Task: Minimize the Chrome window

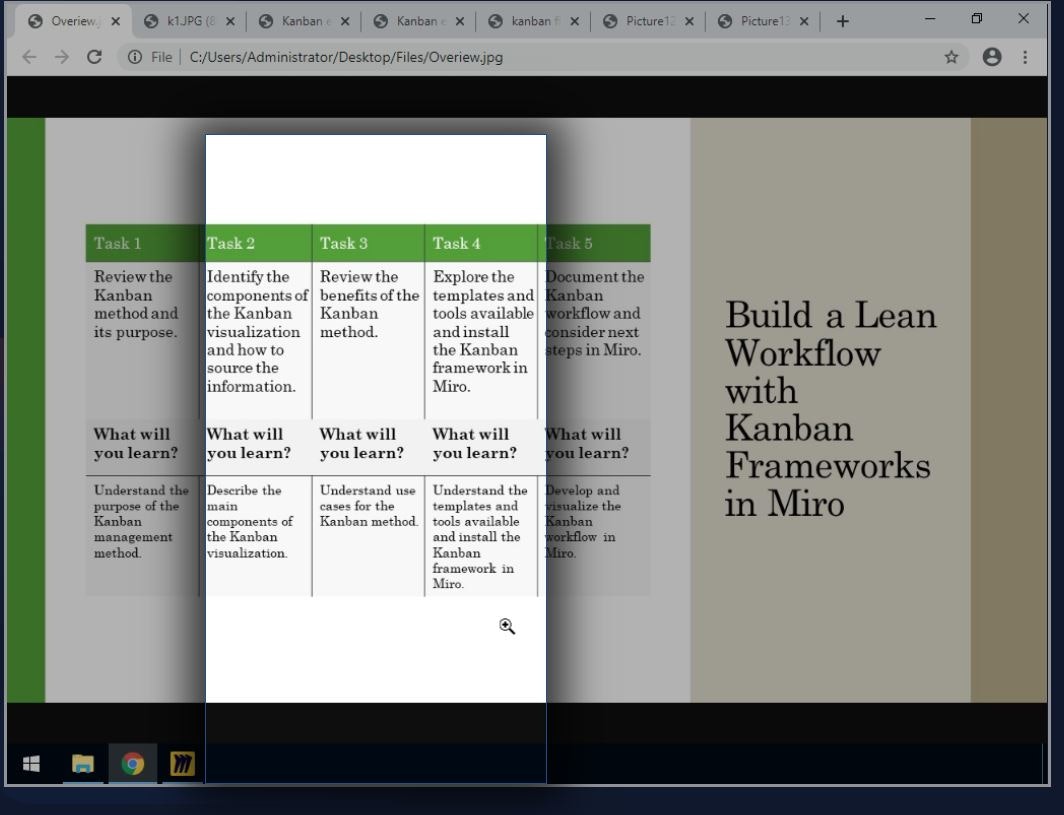Action: coord(930,19)
